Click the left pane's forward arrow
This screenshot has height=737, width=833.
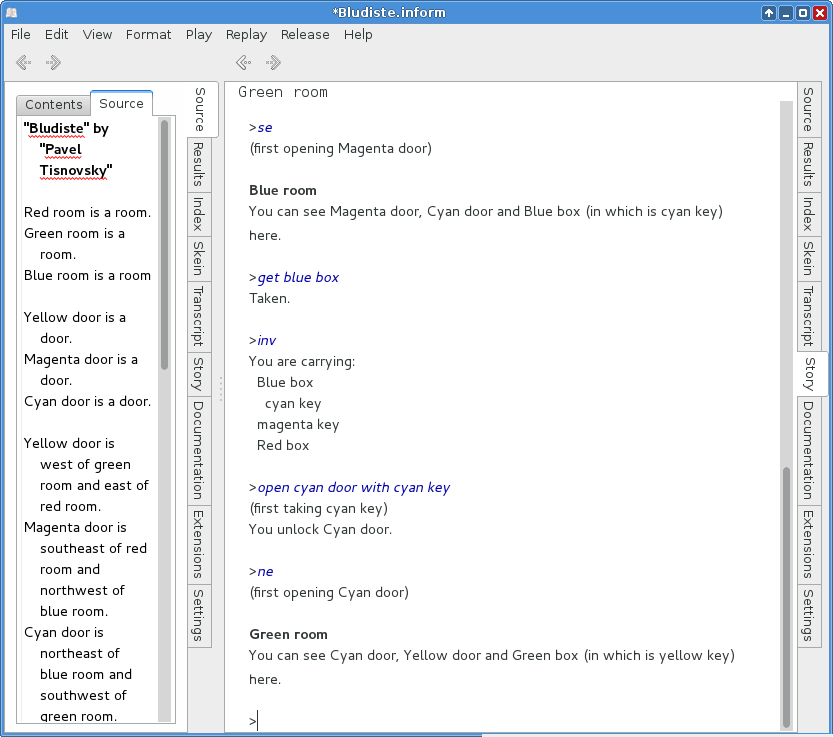coord(54,63)
